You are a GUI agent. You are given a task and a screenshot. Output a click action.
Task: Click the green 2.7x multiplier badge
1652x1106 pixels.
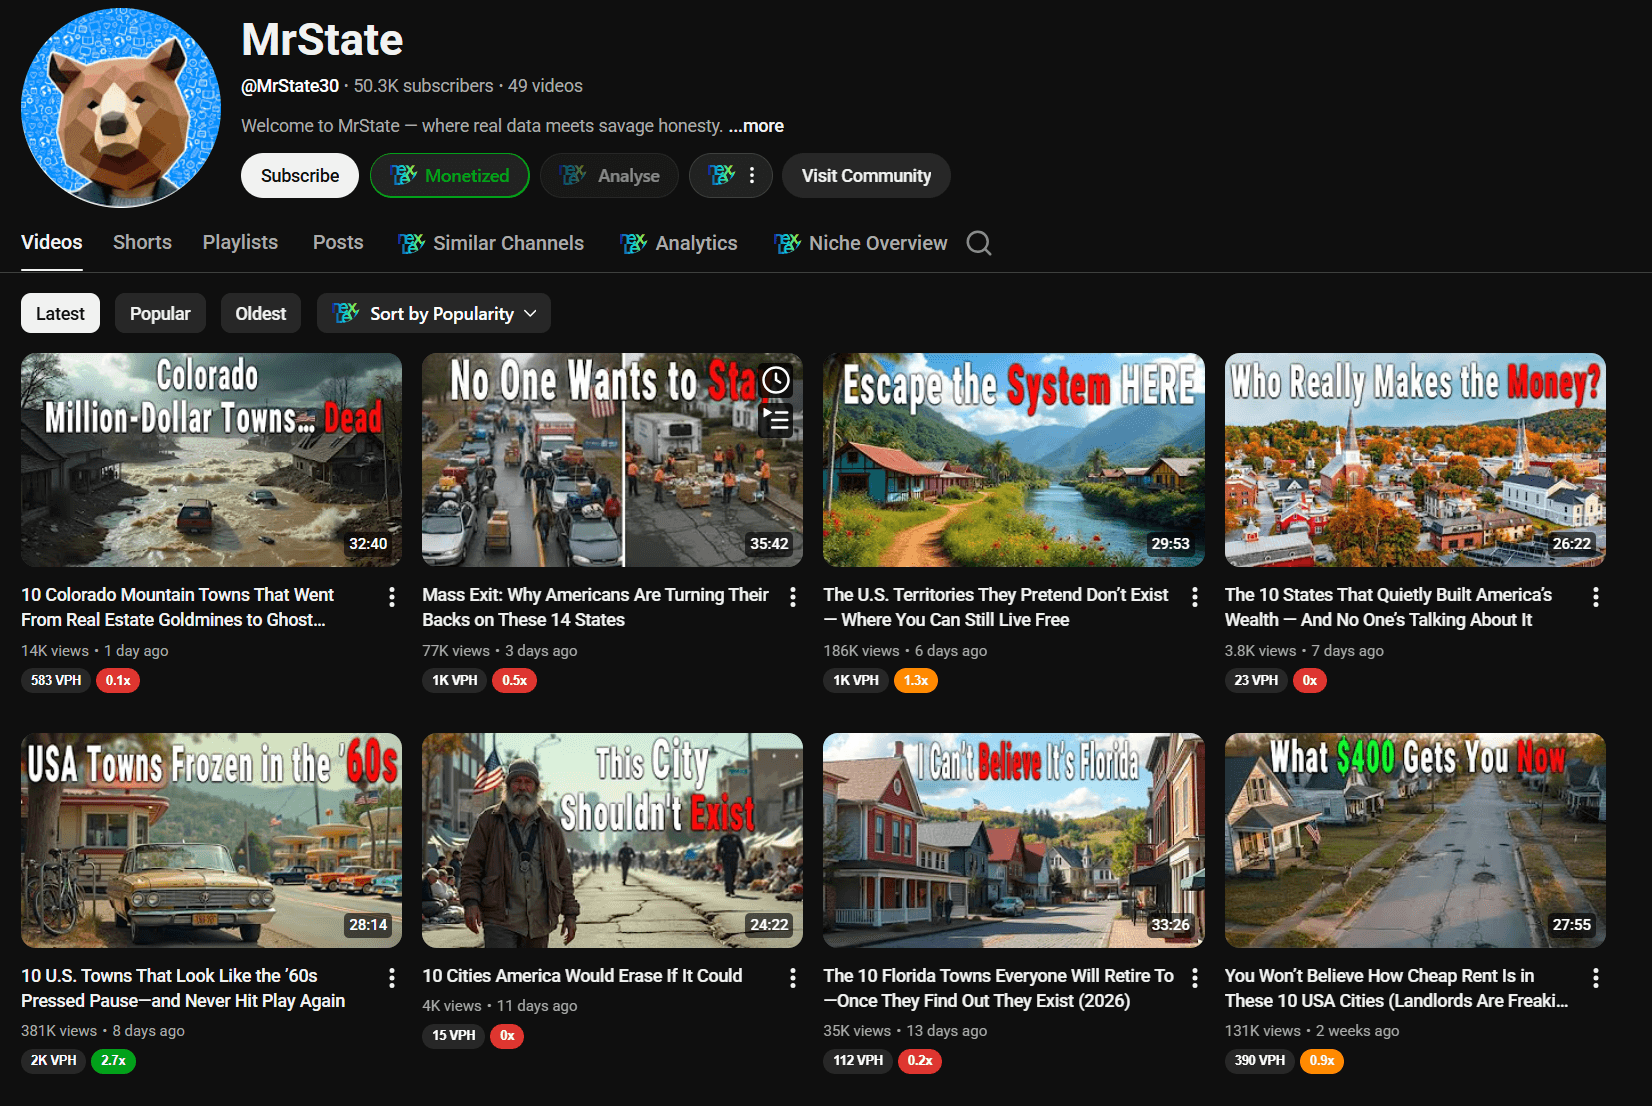point(113,1060)
